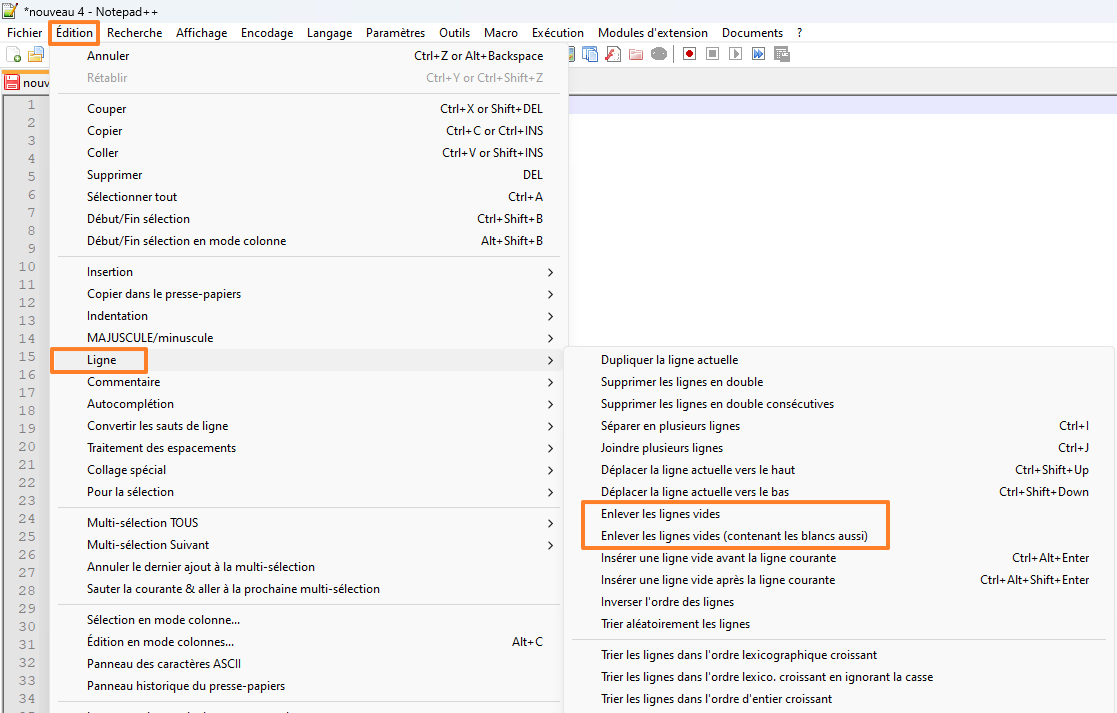Open the Langage menu
The height and width of the screenshot is (713, 1117).
coord(329,32)
